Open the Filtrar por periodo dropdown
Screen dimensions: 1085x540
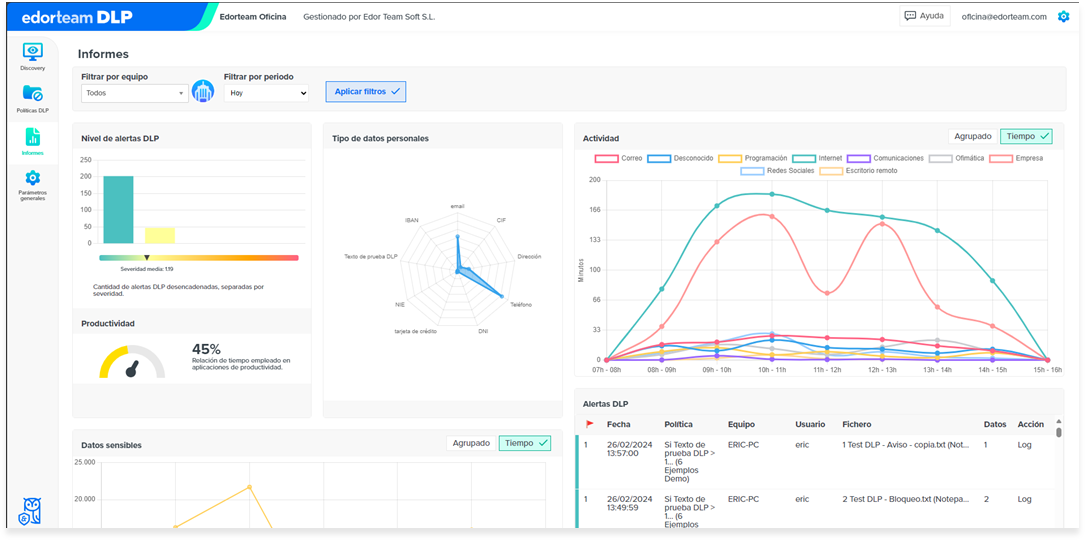click(x=266, y=93)
